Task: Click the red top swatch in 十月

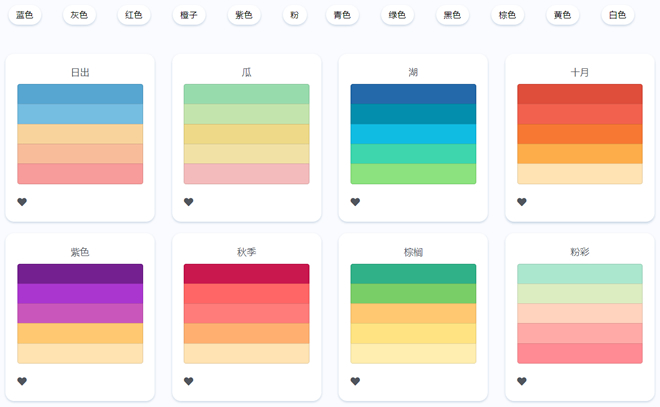Action: point(579,94)
